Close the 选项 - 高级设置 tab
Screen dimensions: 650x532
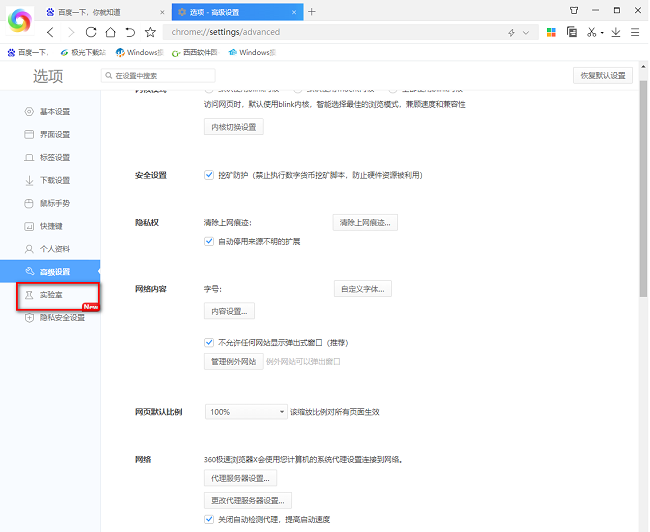(294, 12)
